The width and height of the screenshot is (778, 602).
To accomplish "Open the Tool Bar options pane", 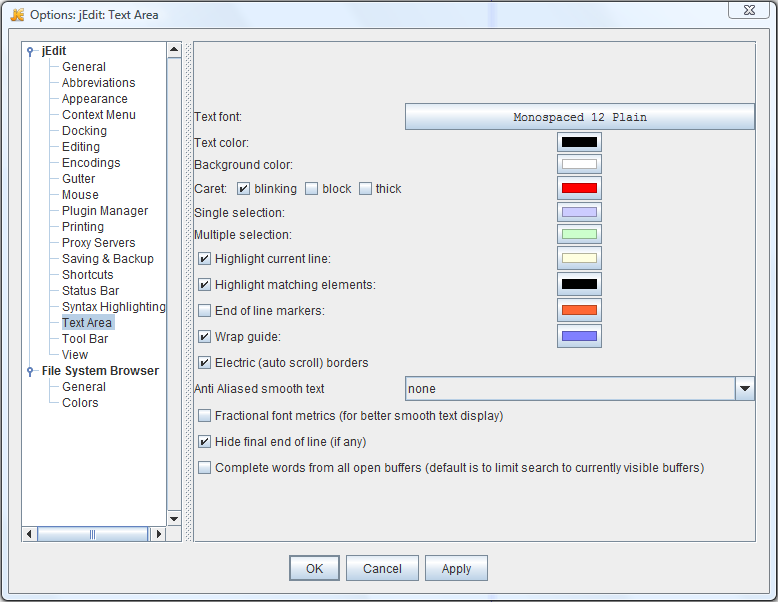I will [x=85, y=338].
